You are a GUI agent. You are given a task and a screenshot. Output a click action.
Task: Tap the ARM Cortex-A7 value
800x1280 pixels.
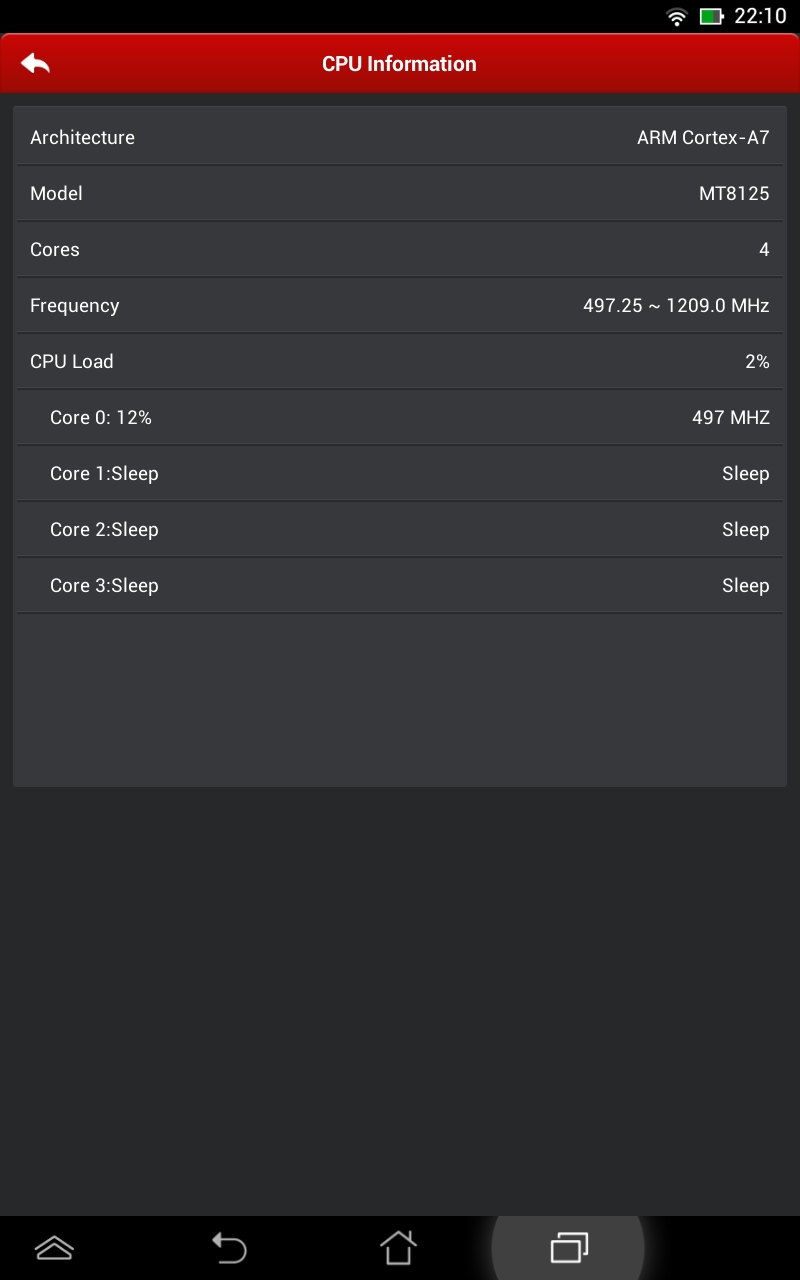[703, 138]
